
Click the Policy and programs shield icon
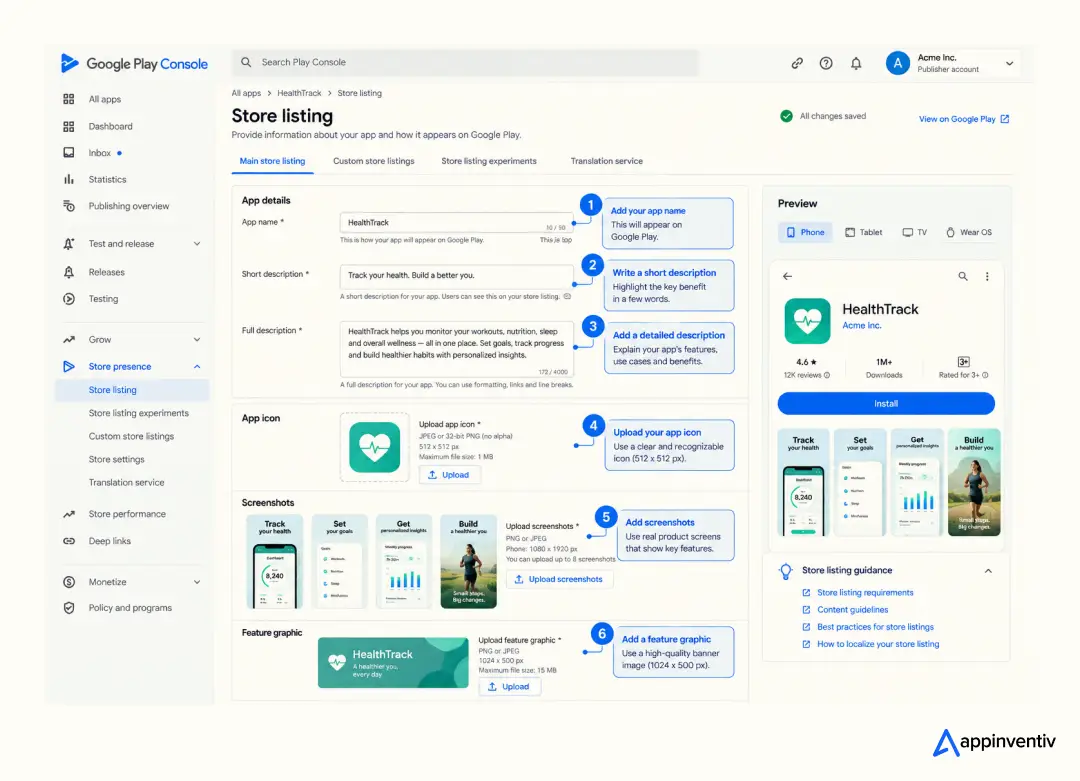coord(69,608)
